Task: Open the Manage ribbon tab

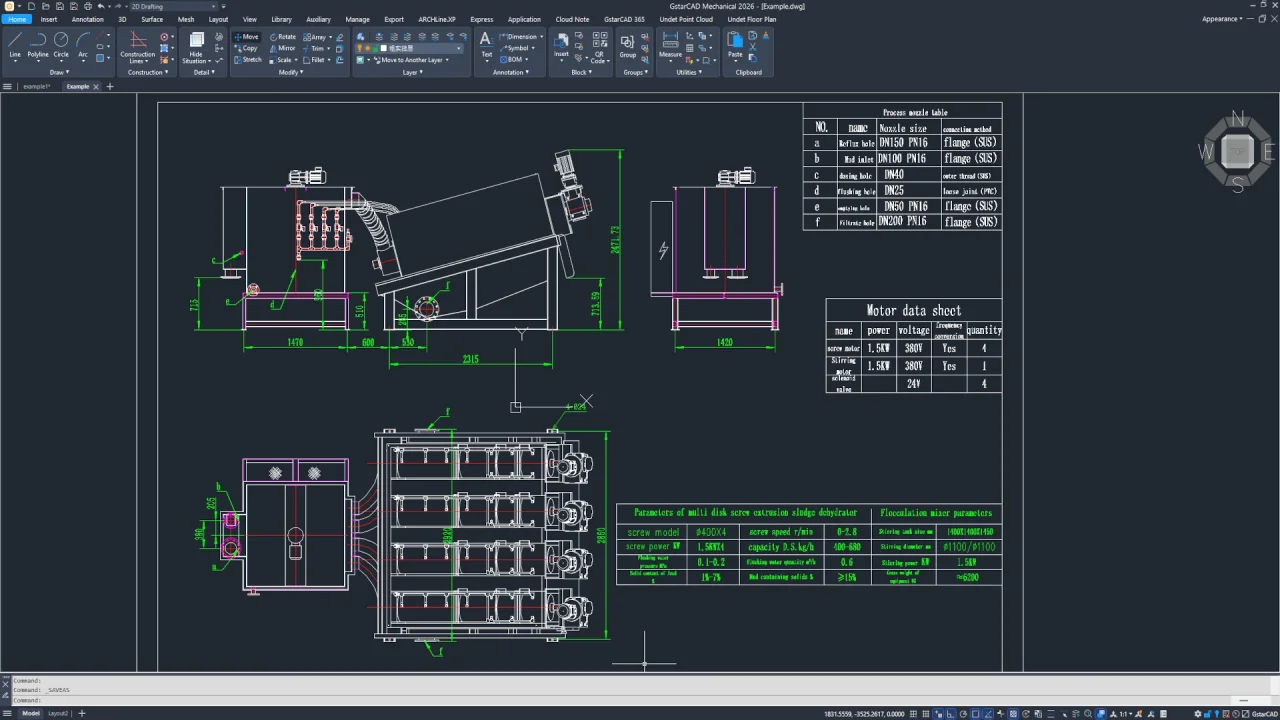Action: point(357,19)
